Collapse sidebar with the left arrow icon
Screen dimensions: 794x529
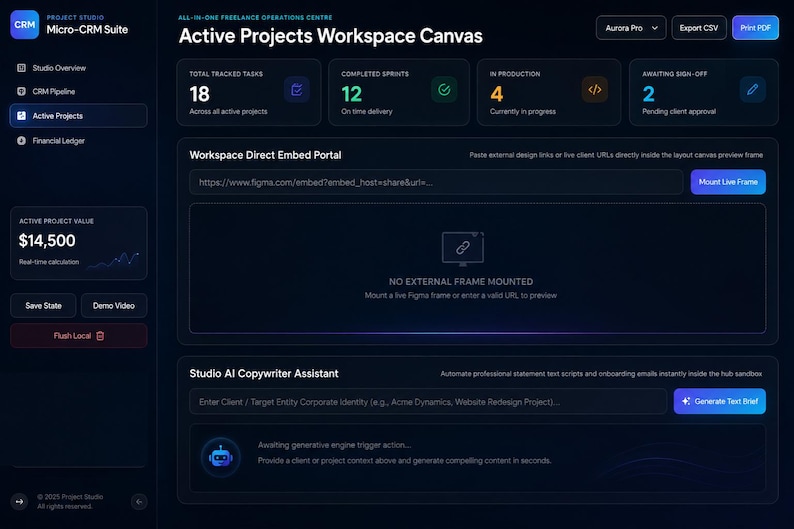tap(139, 502)
